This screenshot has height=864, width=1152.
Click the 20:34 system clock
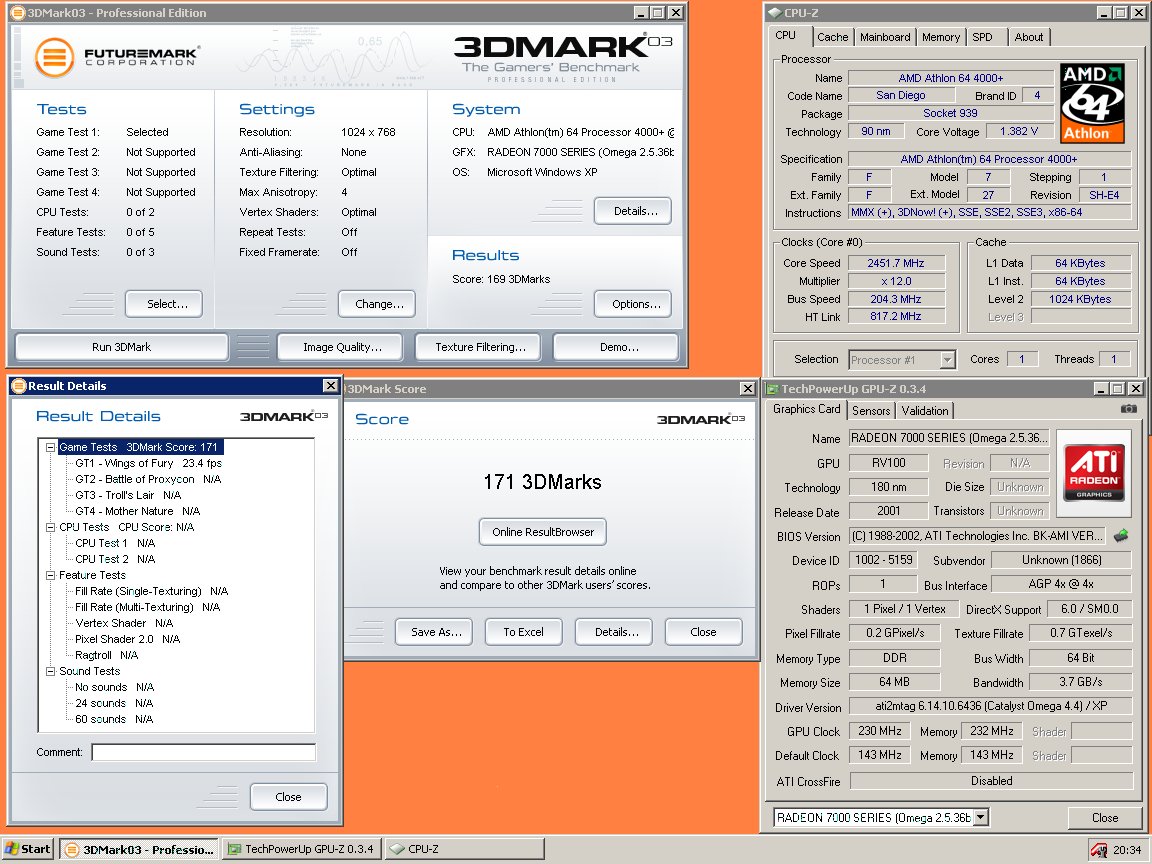pyautogui.click(x=1127, y=850)
